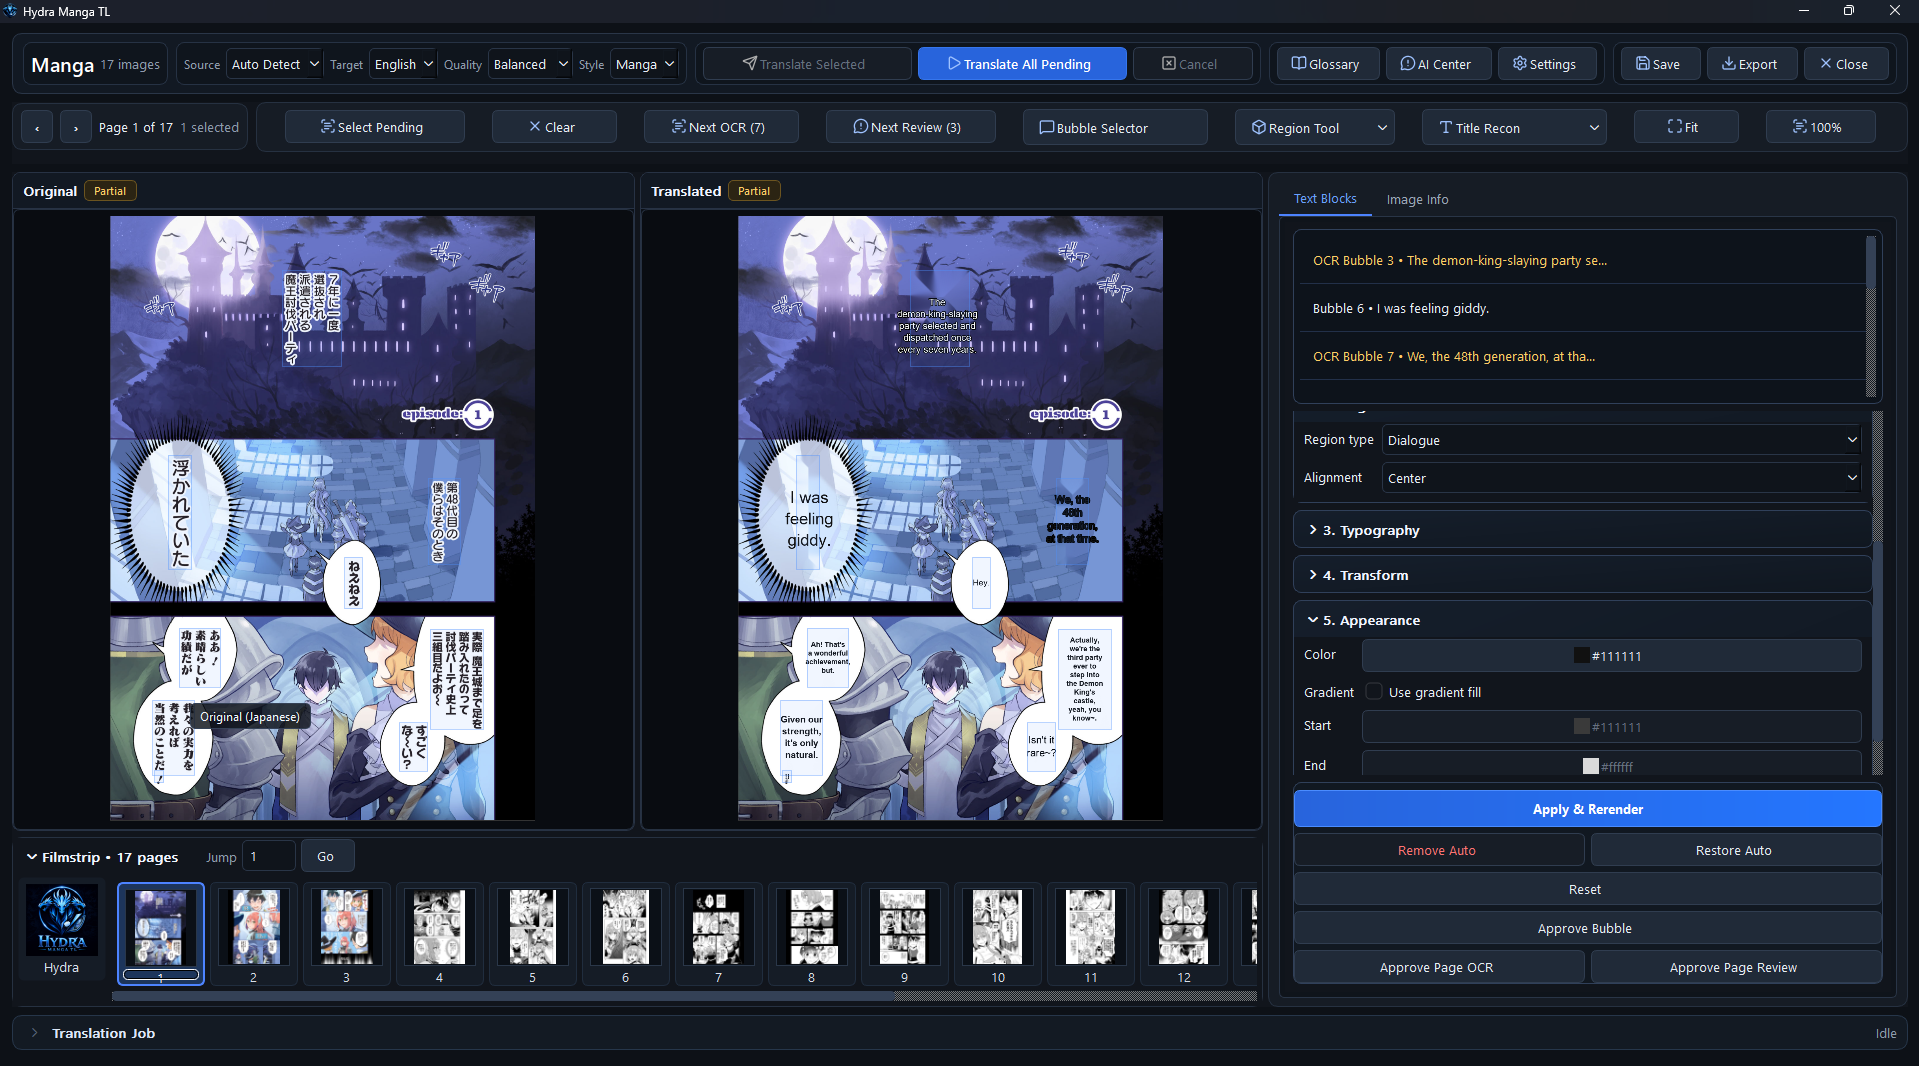
Task: Expand the 4. Transform section
Action: tap(1582, 575)
